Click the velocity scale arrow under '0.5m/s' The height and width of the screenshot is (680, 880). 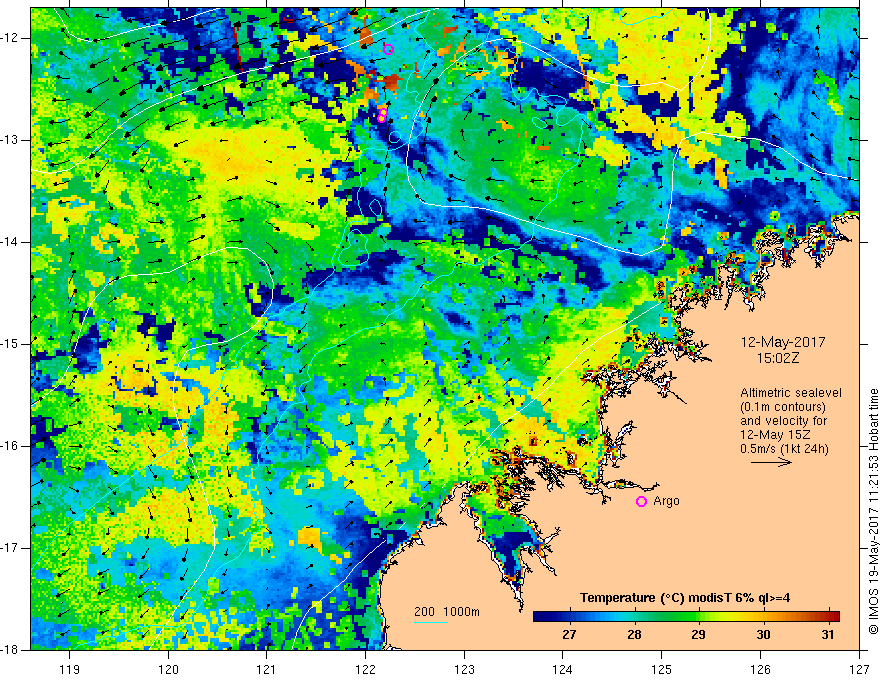[771, 462]
